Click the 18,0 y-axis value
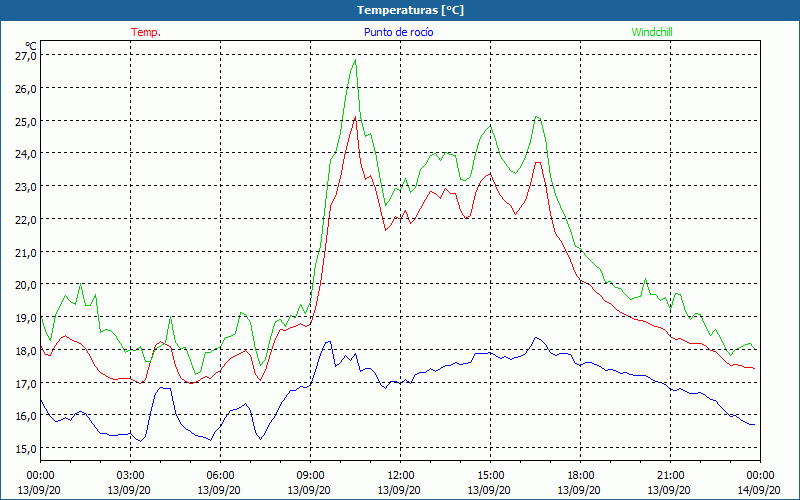 [26, 351]
